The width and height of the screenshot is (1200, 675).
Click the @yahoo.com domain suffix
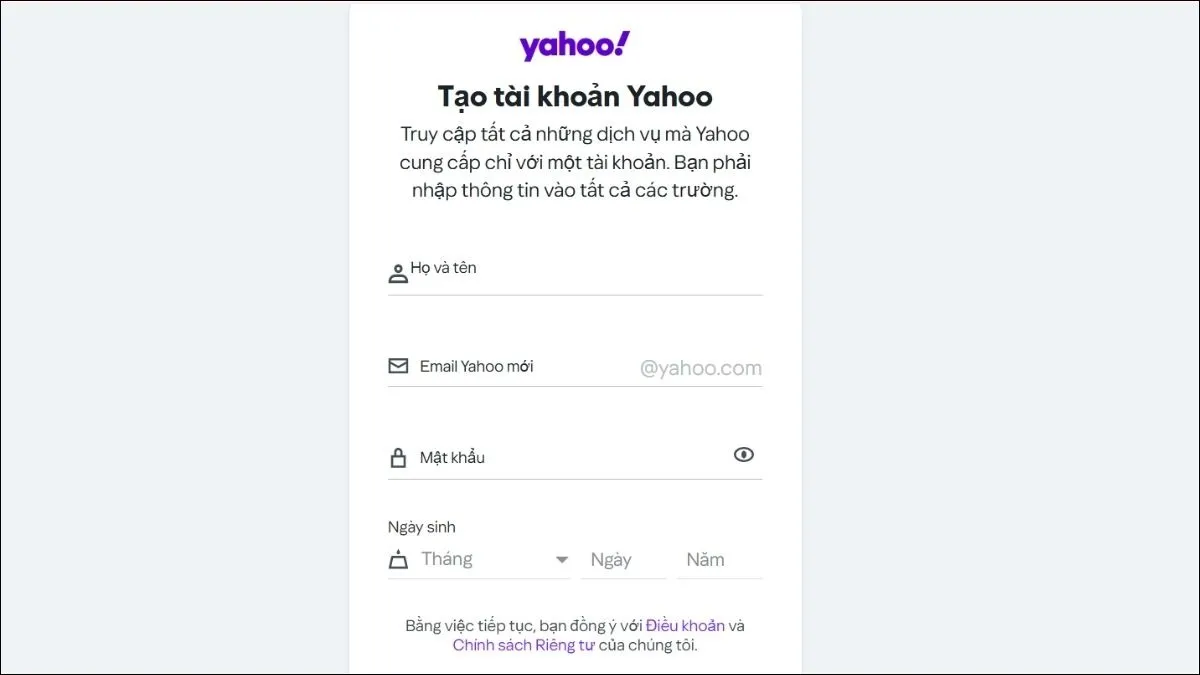coord(700,368)
